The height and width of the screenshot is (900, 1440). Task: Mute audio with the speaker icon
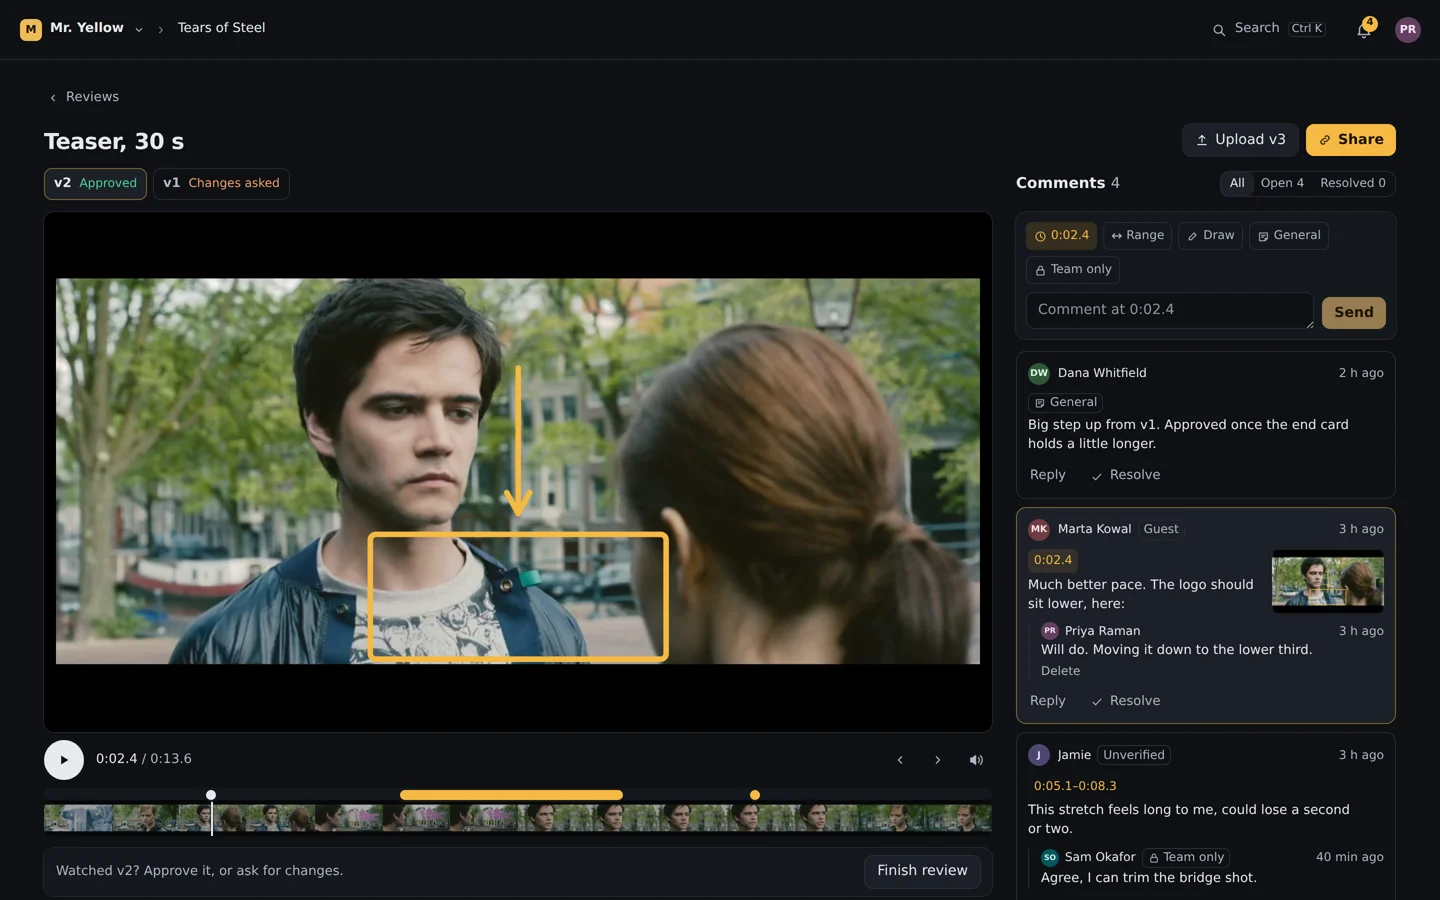pyautogui.click(x=976, y=760)
